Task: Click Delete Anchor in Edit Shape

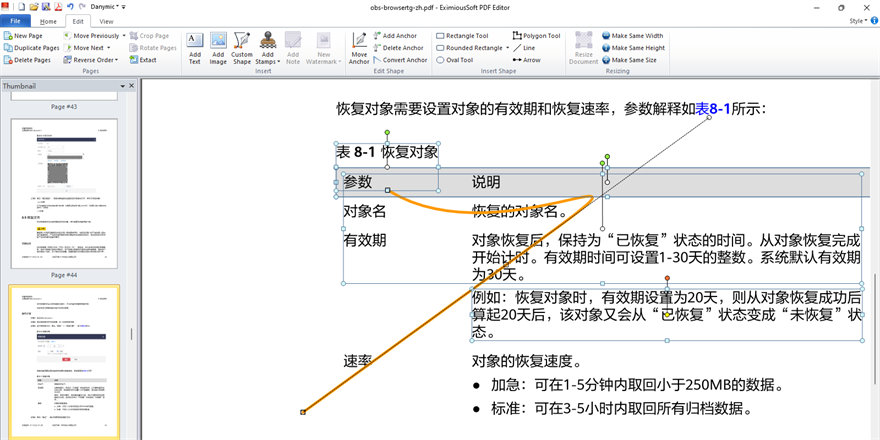Action: pyautogui.click(x=398, y=48)
